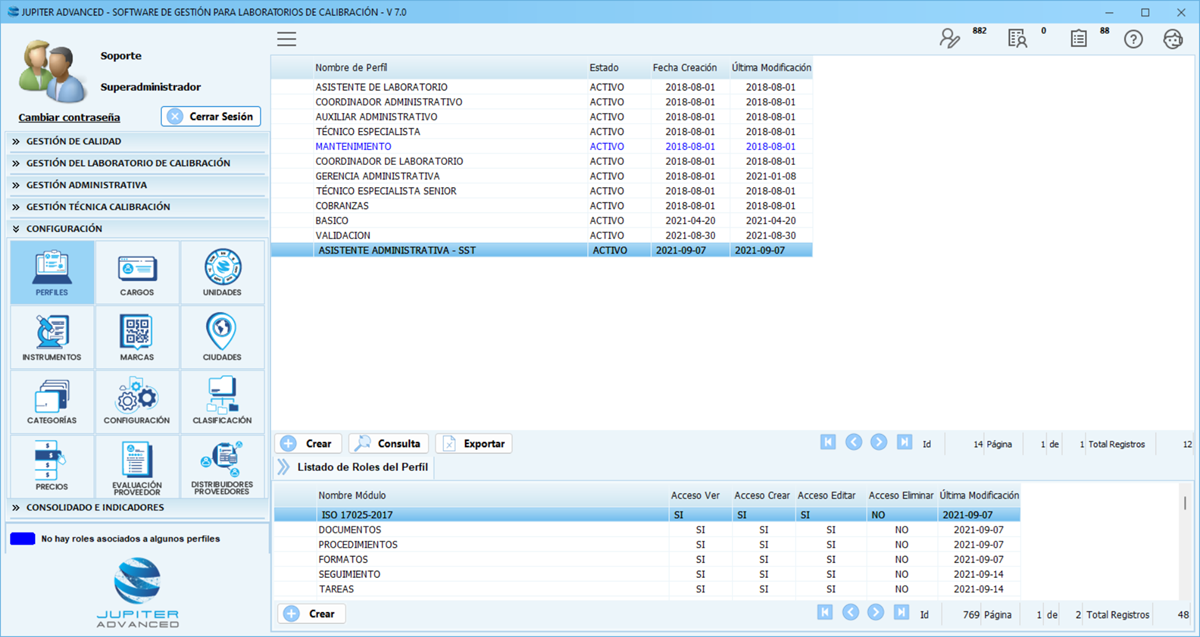
Task: Click the help question mark icon
Action: pos(1133,37)
